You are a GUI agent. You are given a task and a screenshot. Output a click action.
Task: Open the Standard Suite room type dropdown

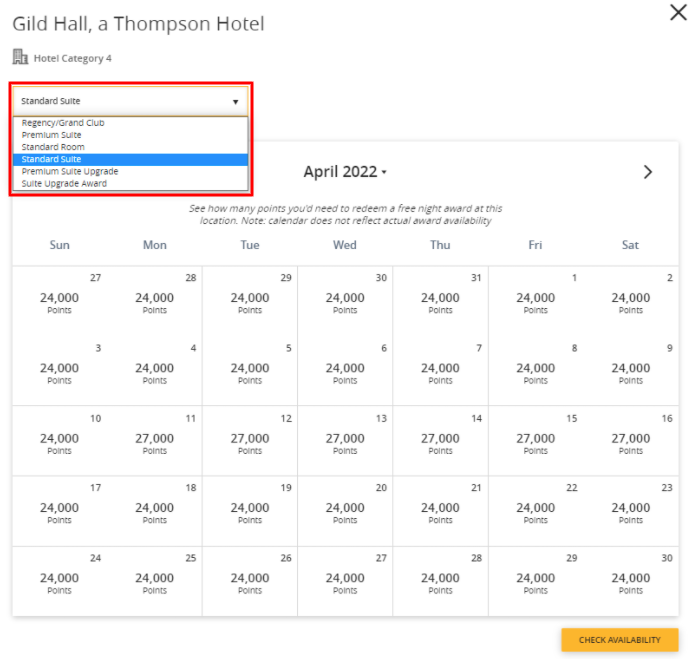[130, 101]
